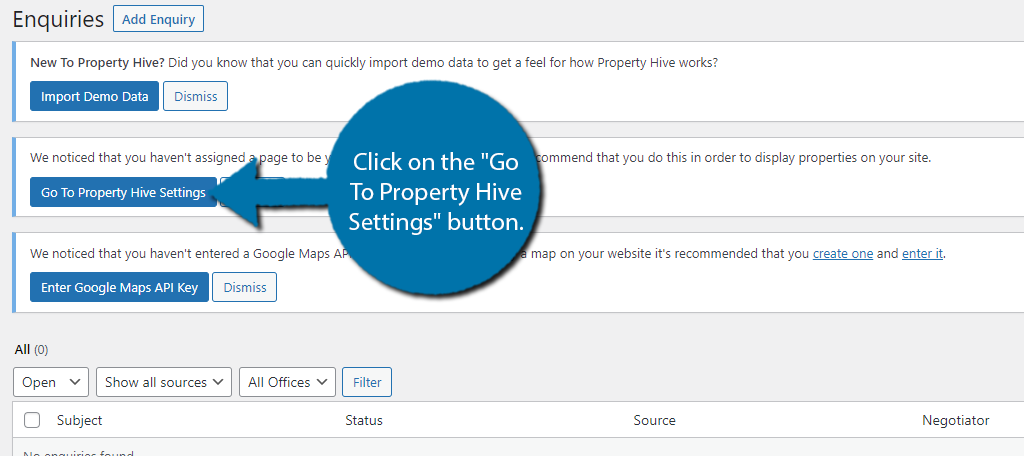The height and width of the screenshot is (456, 1024).
Task: Open Enter Google Maps API Key
Action: tap(120, 287)
